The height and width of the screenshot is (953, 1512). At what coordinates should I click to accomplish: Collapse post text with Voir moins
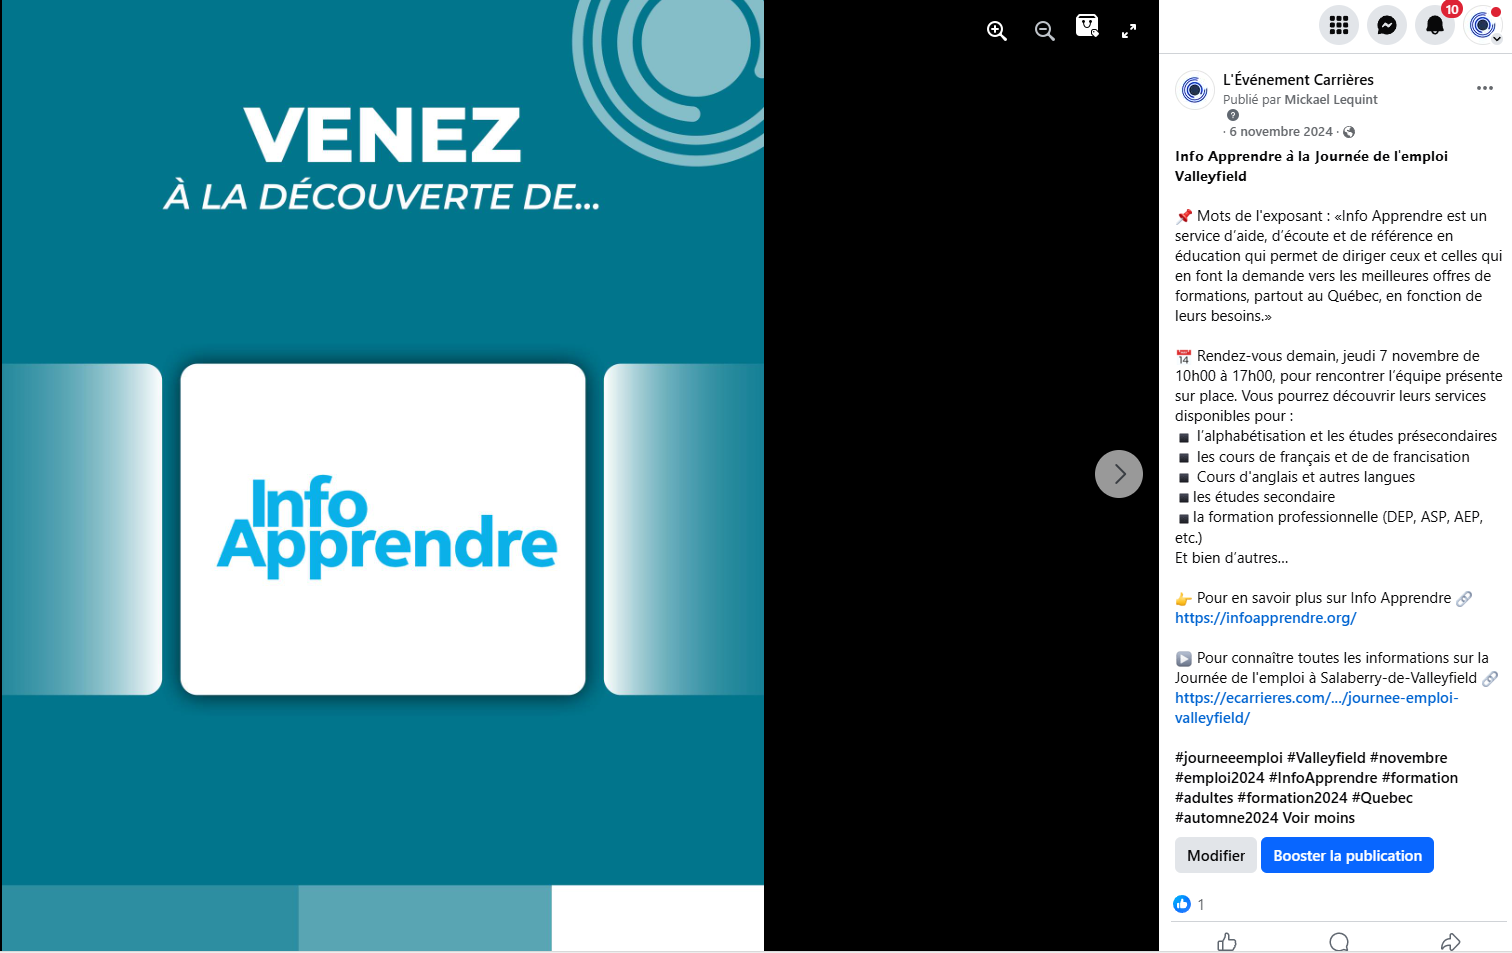coord(1319,818)
